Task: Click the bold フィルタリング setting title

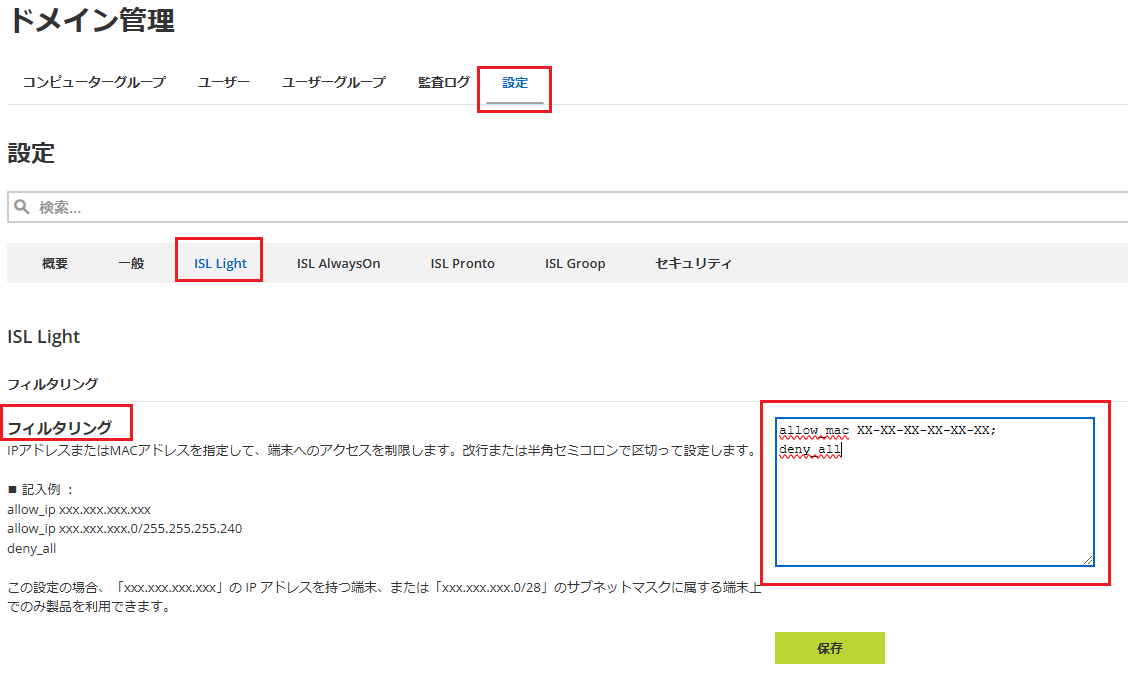Action: tap(60, 428)
